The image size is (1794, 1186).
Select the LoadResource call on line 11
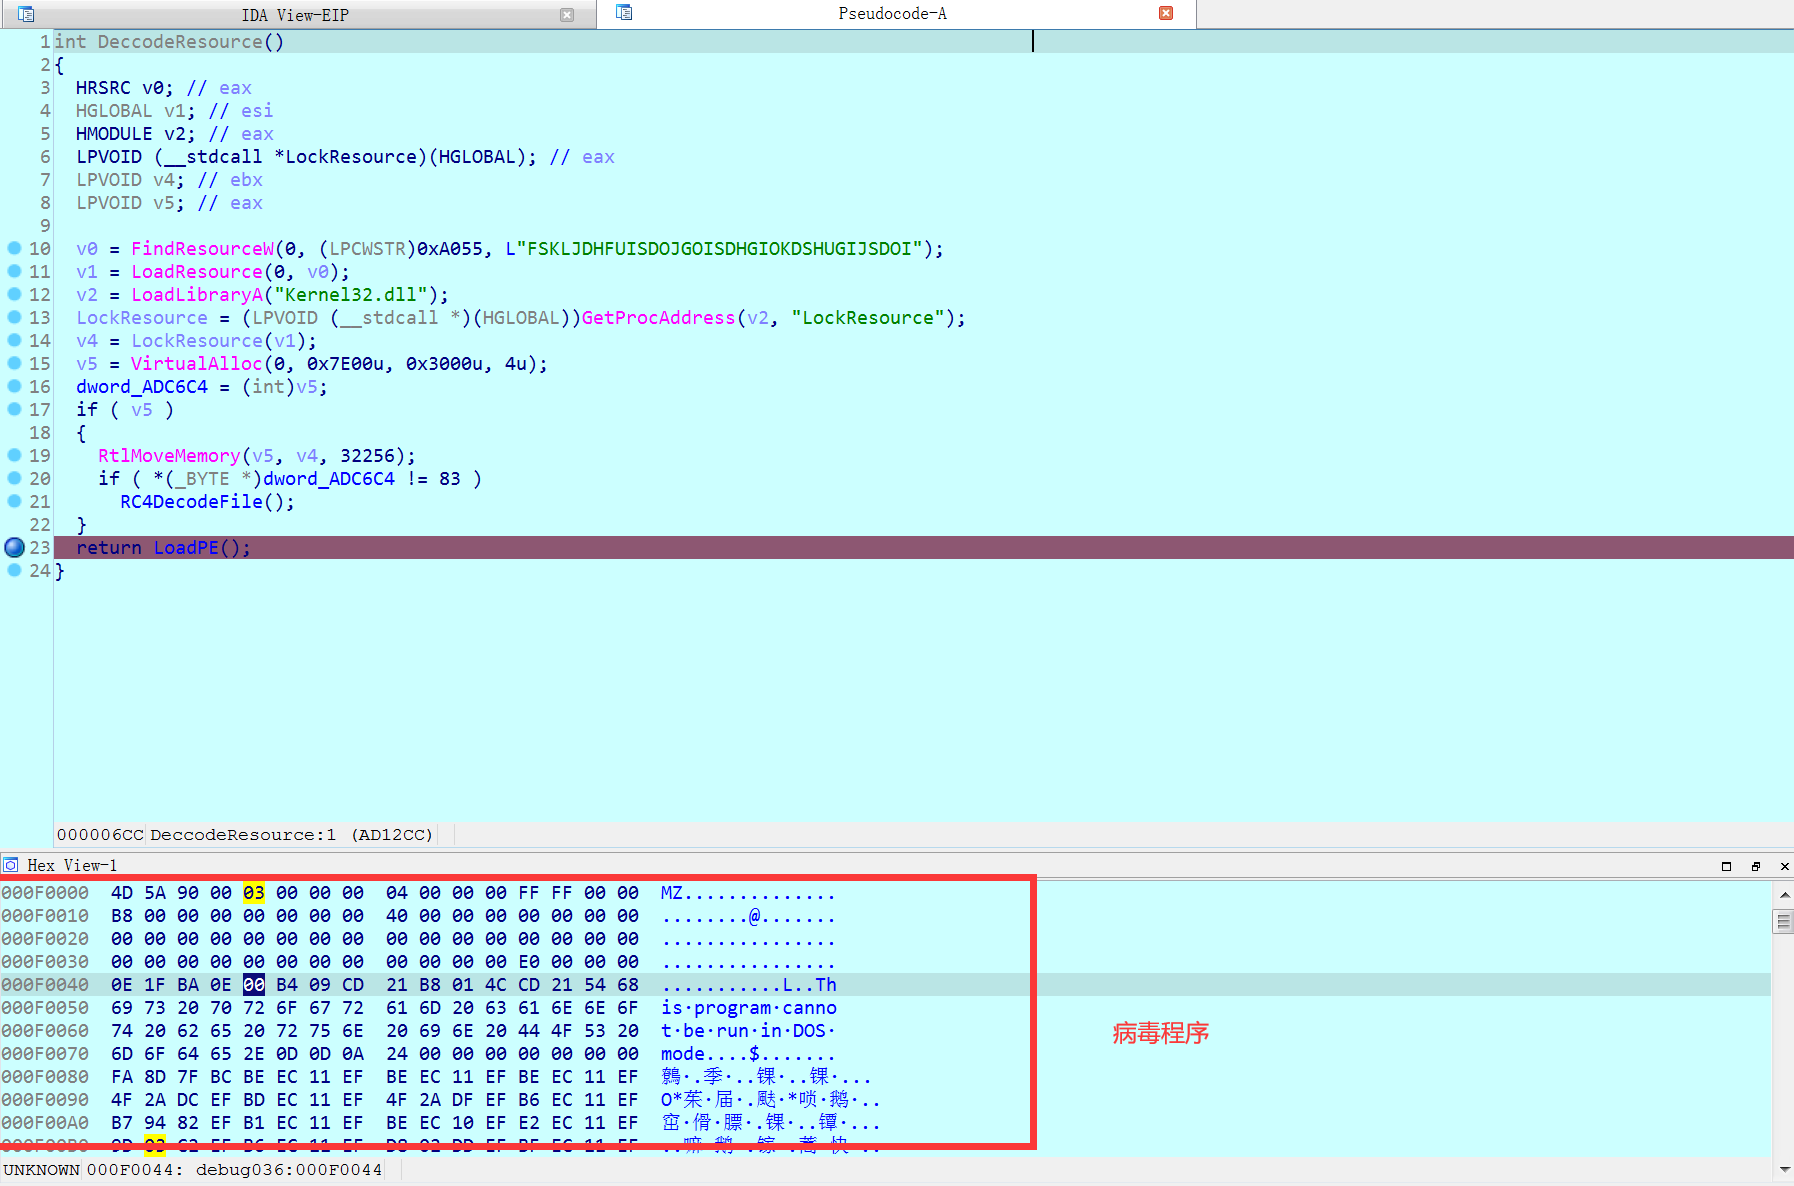click(197, 272)
